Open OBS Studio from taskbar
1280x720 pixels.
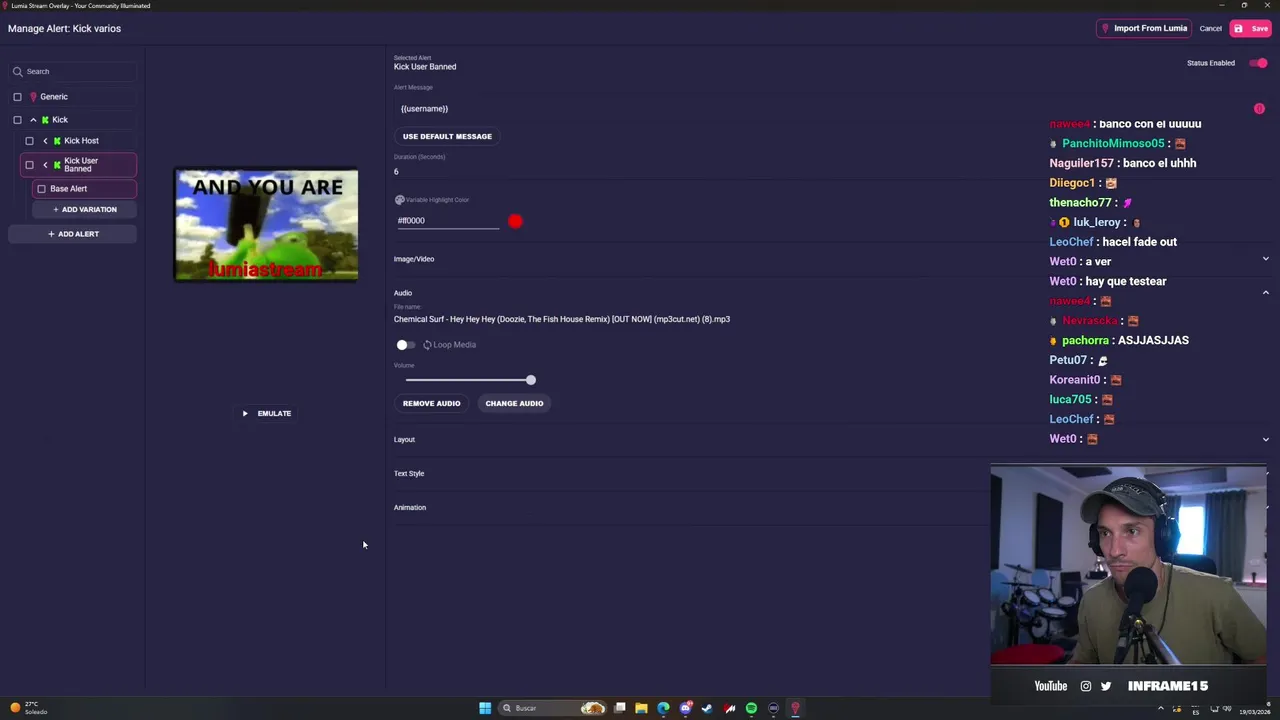(x=773, y=708)
